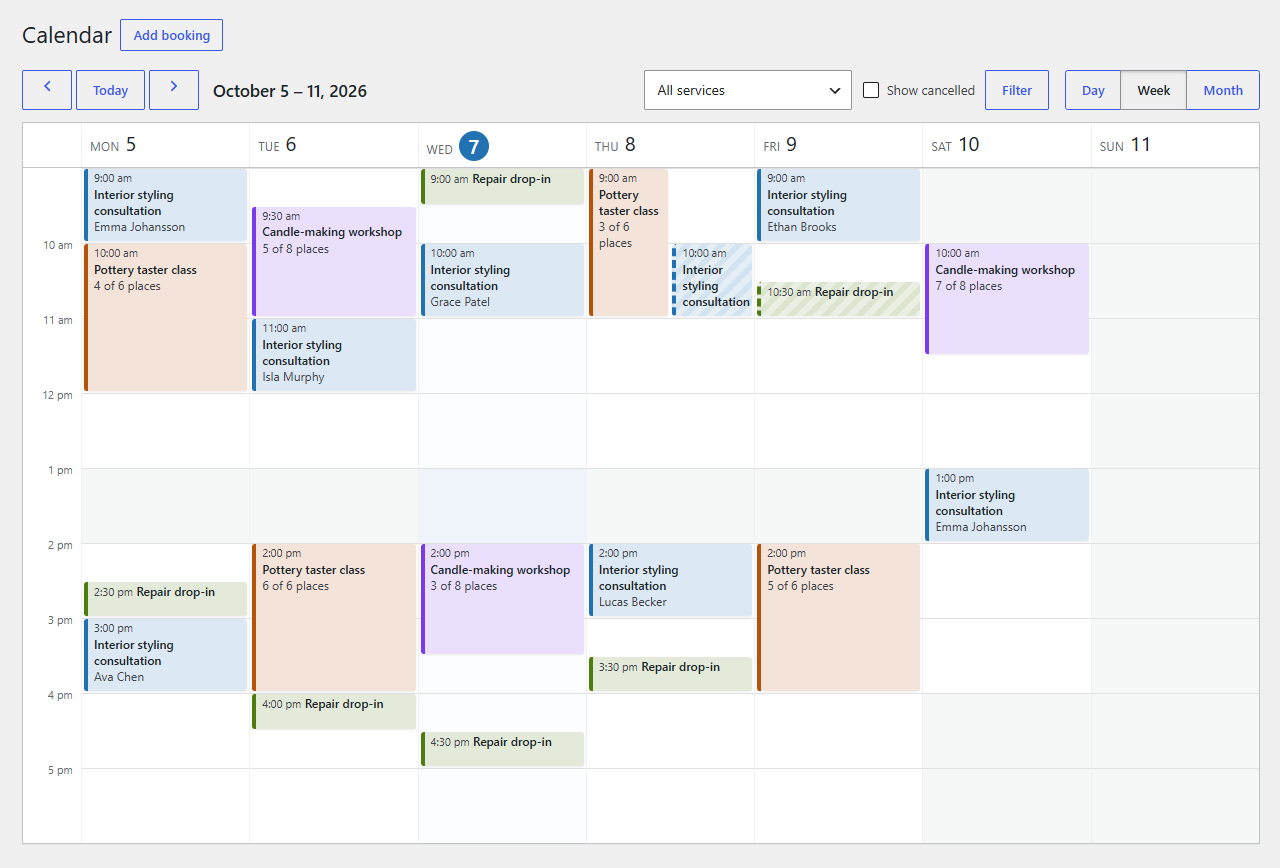Open Saturday 1:00 pm Emma Johansson consultation

[1007, 505]
